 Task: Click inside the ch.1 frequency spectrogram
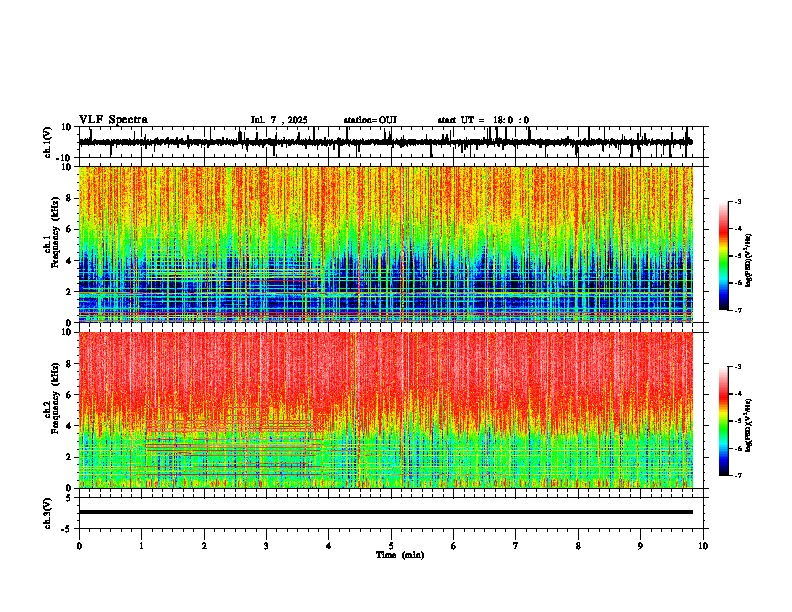coord(386,244)
